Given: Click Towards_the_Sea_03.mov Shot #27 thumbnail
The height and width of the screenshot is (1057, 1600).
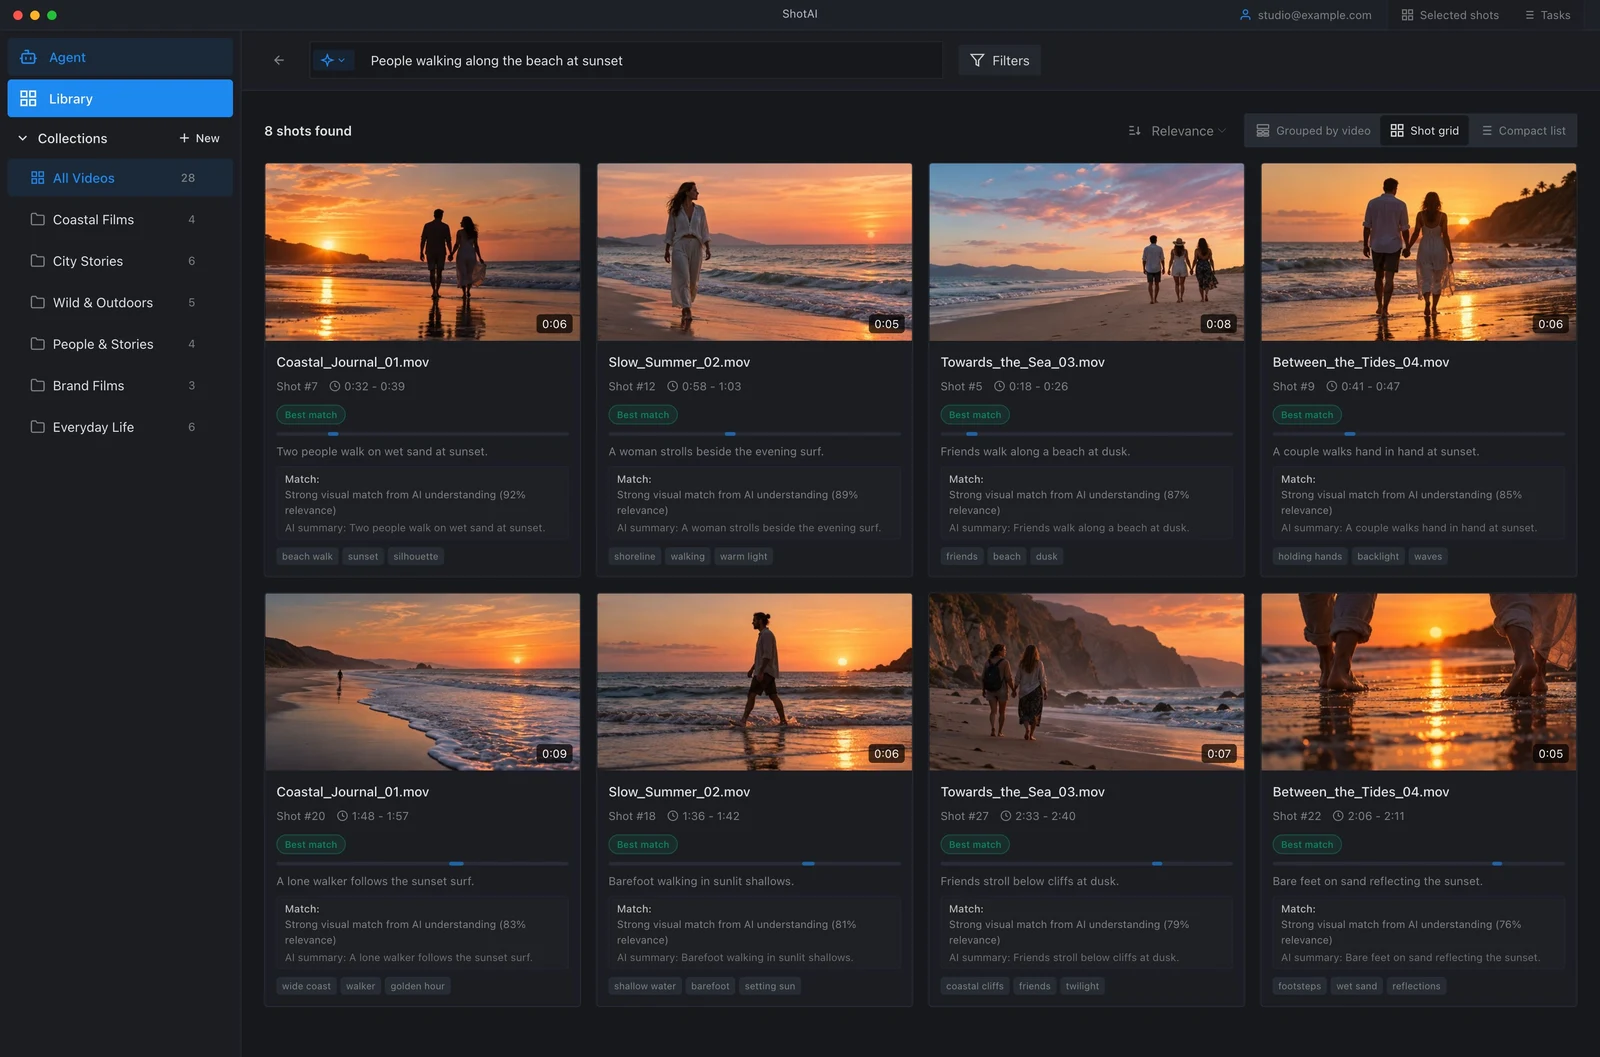Looking at the screenshot, I should pos(1086,682).
